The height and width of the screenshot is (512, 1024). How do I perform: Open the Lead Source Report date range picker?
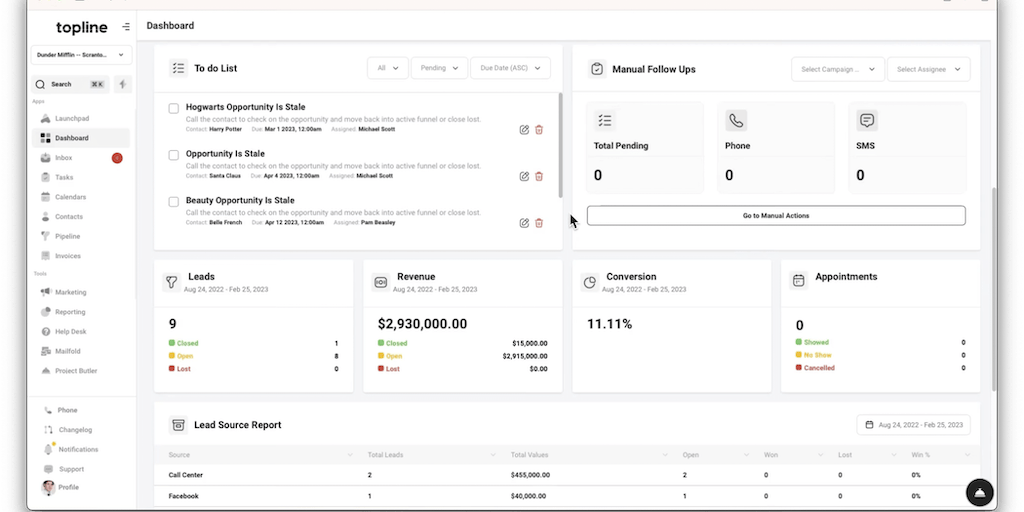point(913,425)
